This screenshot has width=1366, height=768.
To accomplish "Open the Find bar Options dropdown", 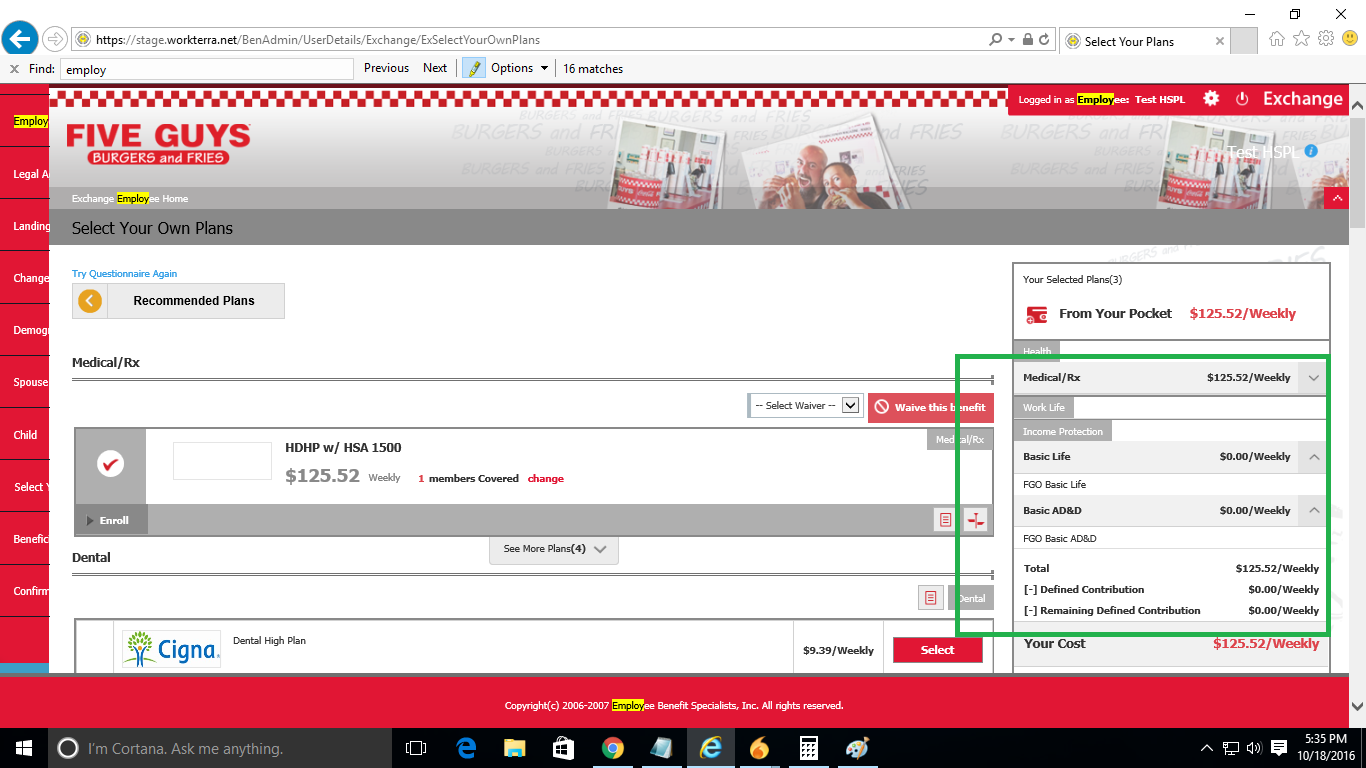I will [520, 68].
